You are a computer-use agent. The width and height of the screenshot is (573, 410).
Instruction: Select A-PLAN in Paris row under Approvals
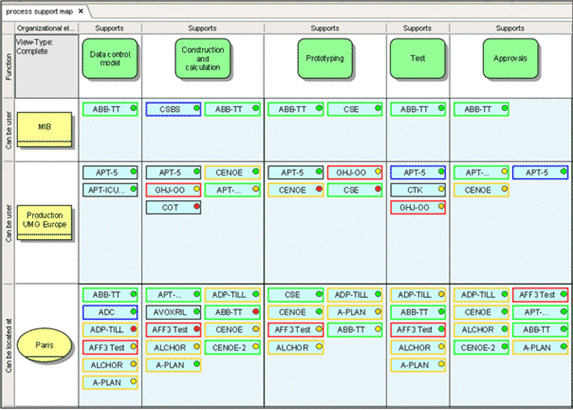pyautogui.click(x=540, y=348)
